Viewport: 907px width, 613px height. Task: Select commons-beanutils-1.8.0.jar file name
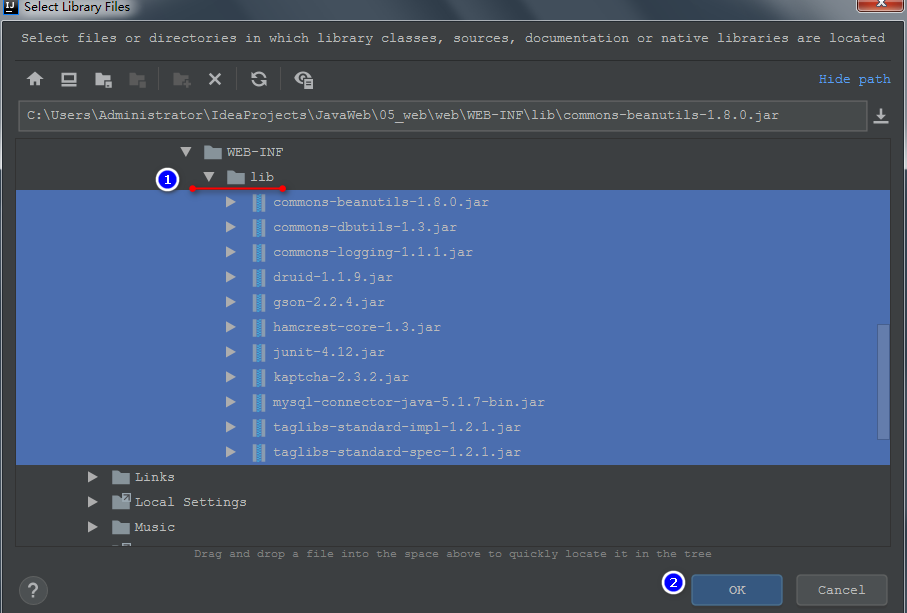tap(381, 202)
